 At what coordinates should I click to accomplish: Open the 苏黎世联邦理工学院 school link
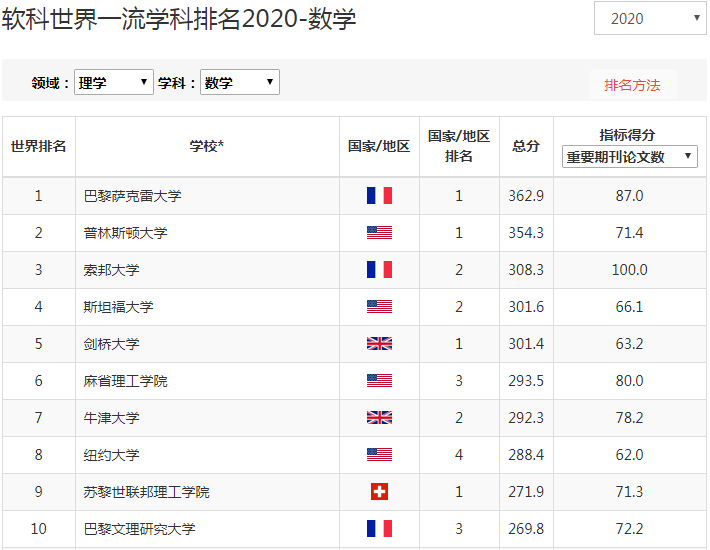pos(146,492)
